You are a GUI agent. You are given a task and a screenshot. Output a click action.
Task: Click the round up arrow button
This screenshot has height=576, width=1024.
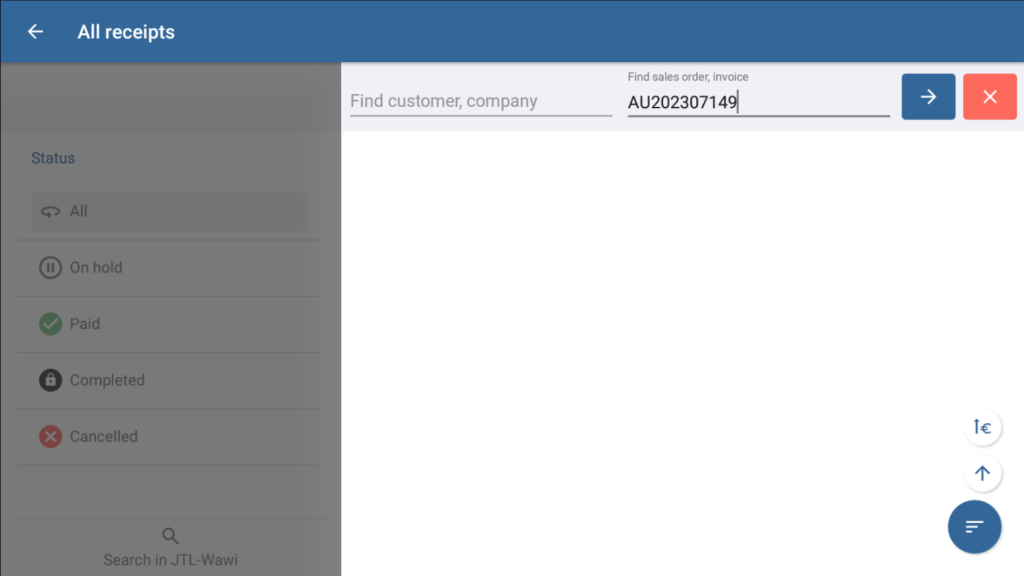982,474
